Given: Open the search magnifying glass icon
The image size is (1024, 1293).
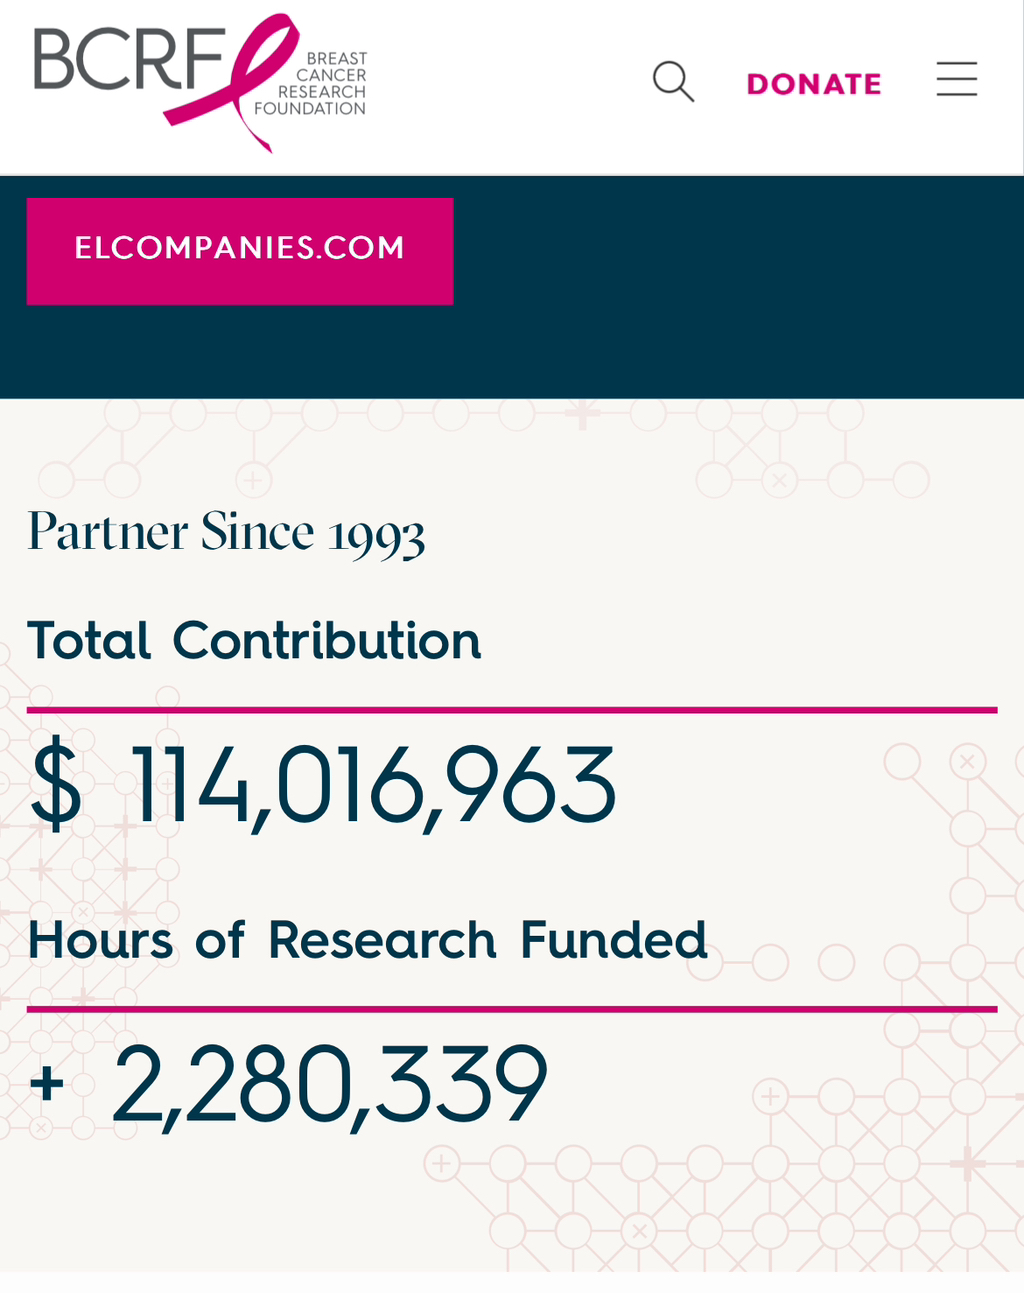Looking at the screenshot, I should click(x=673, y=82).
